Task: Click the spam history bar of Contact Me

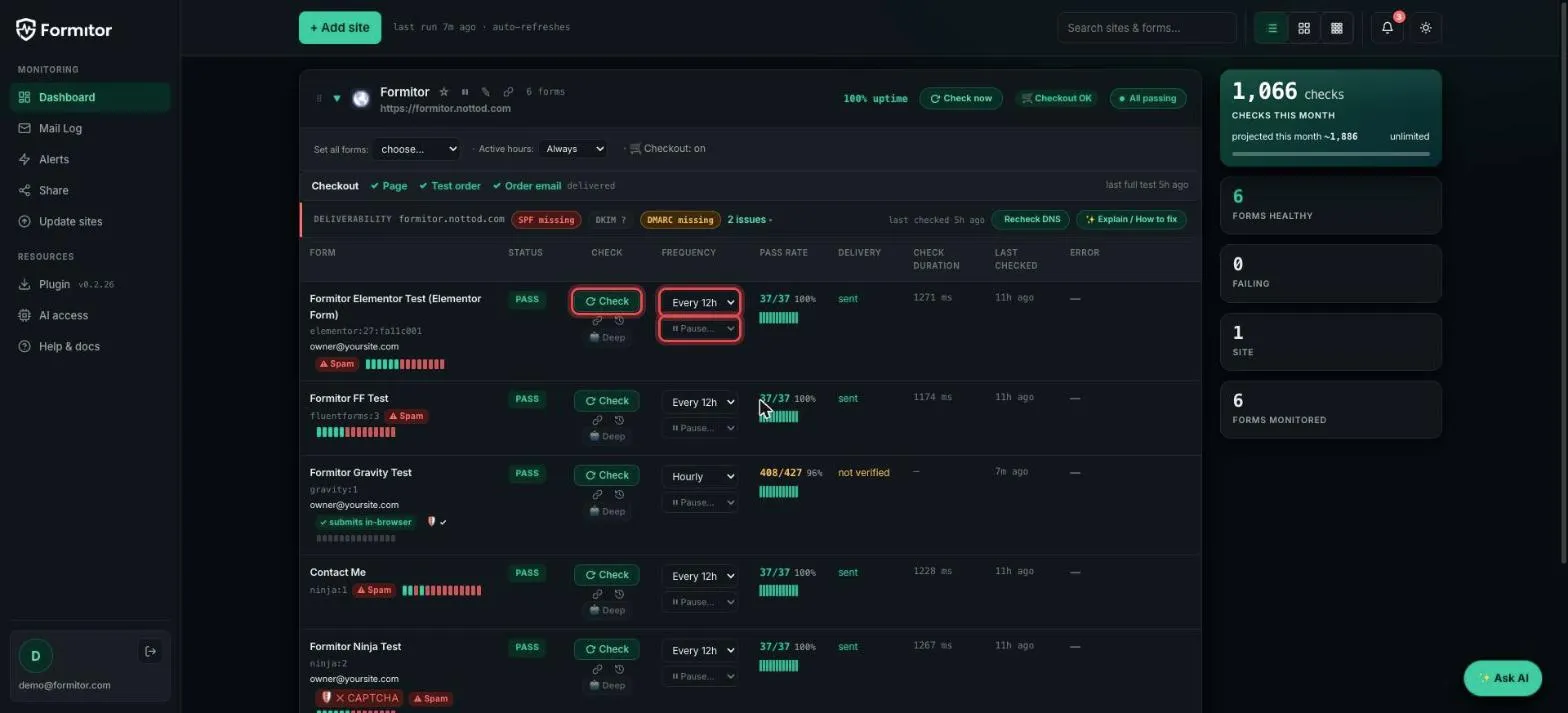Action: click(442, 591)
